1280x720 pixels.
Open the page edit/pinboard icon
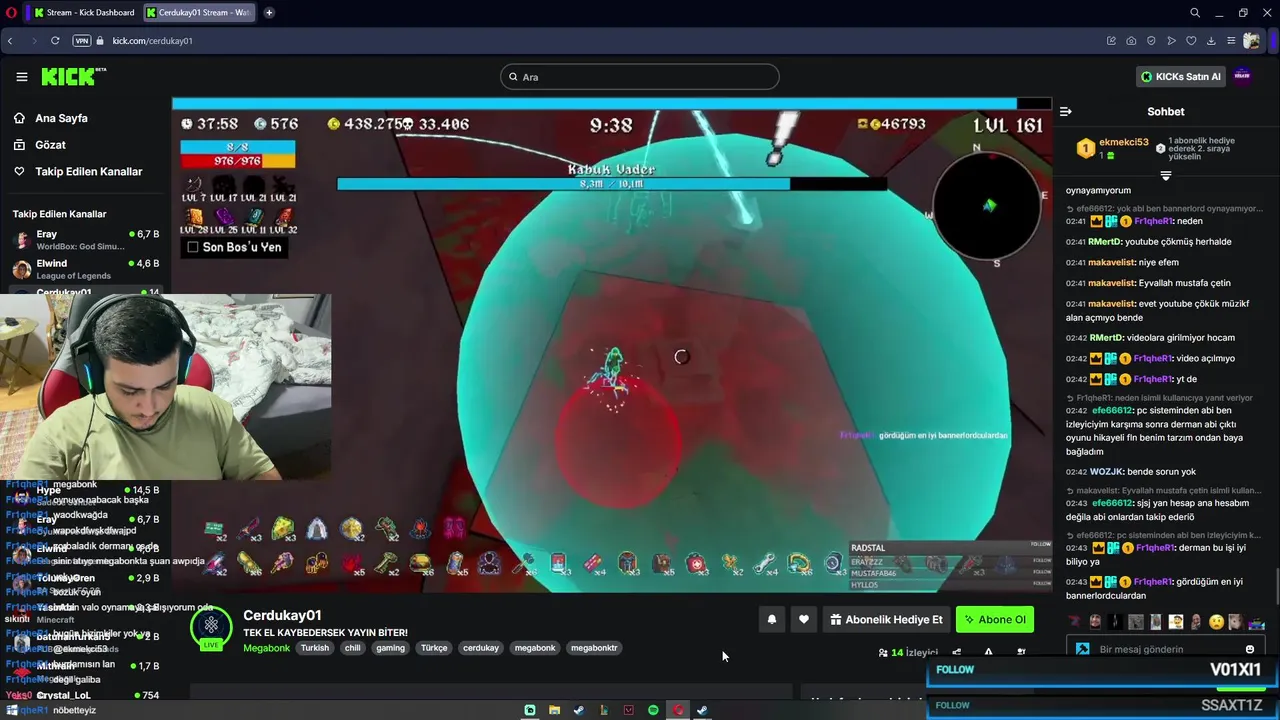(1111, 41)
